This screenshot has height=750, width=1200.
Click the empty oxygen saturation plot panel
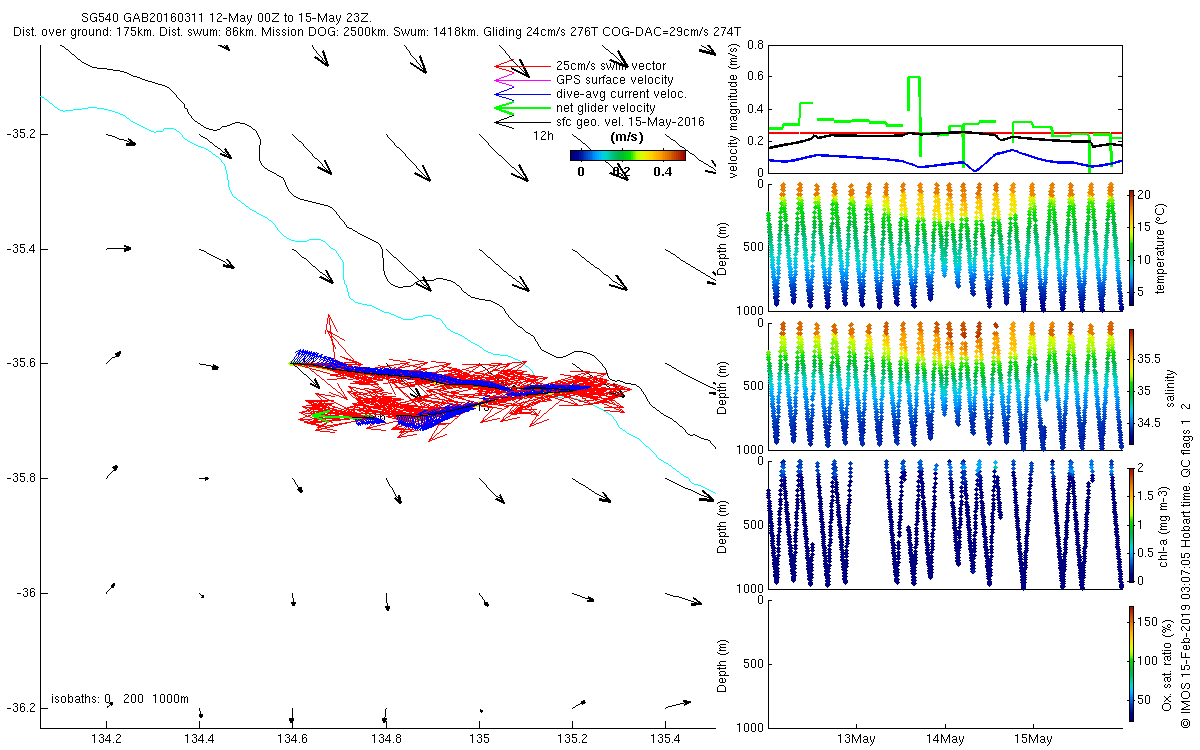943,663
